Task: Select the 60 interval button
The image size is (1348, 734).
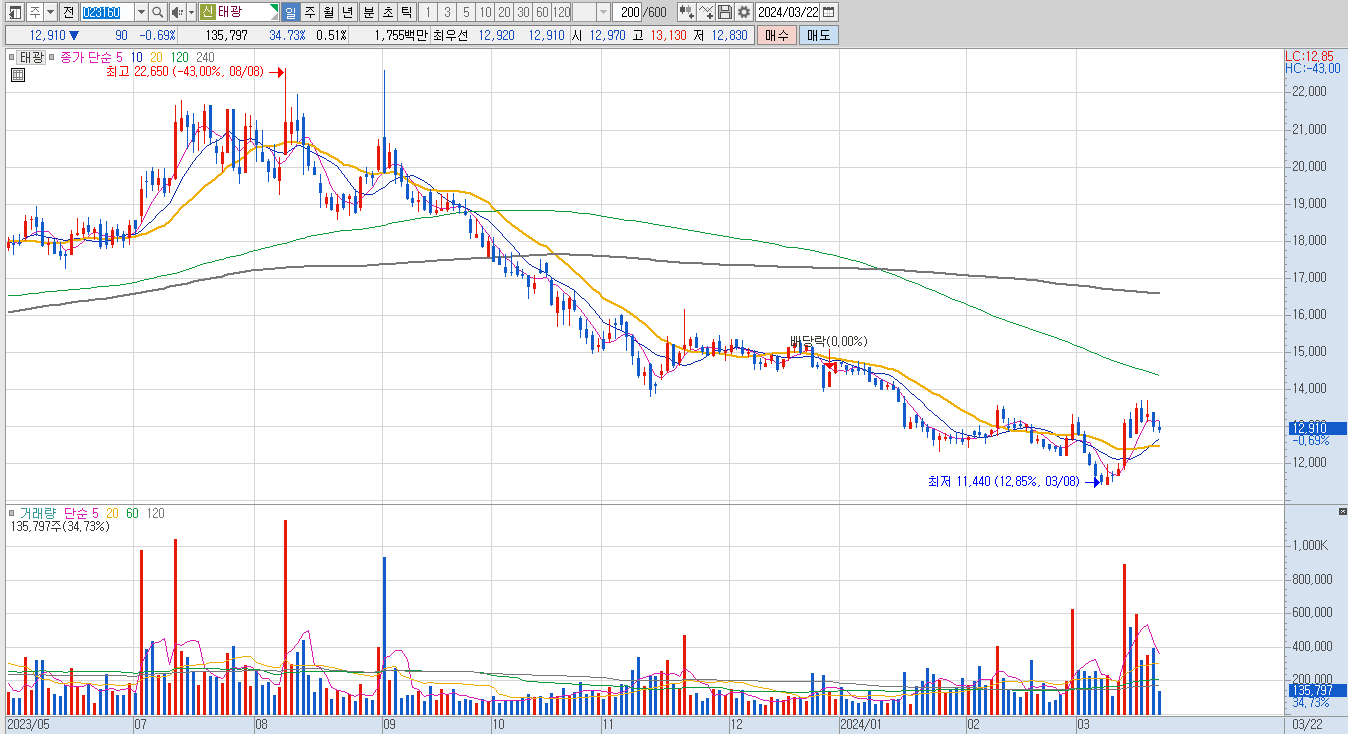Action: click(x=542, y=12)
